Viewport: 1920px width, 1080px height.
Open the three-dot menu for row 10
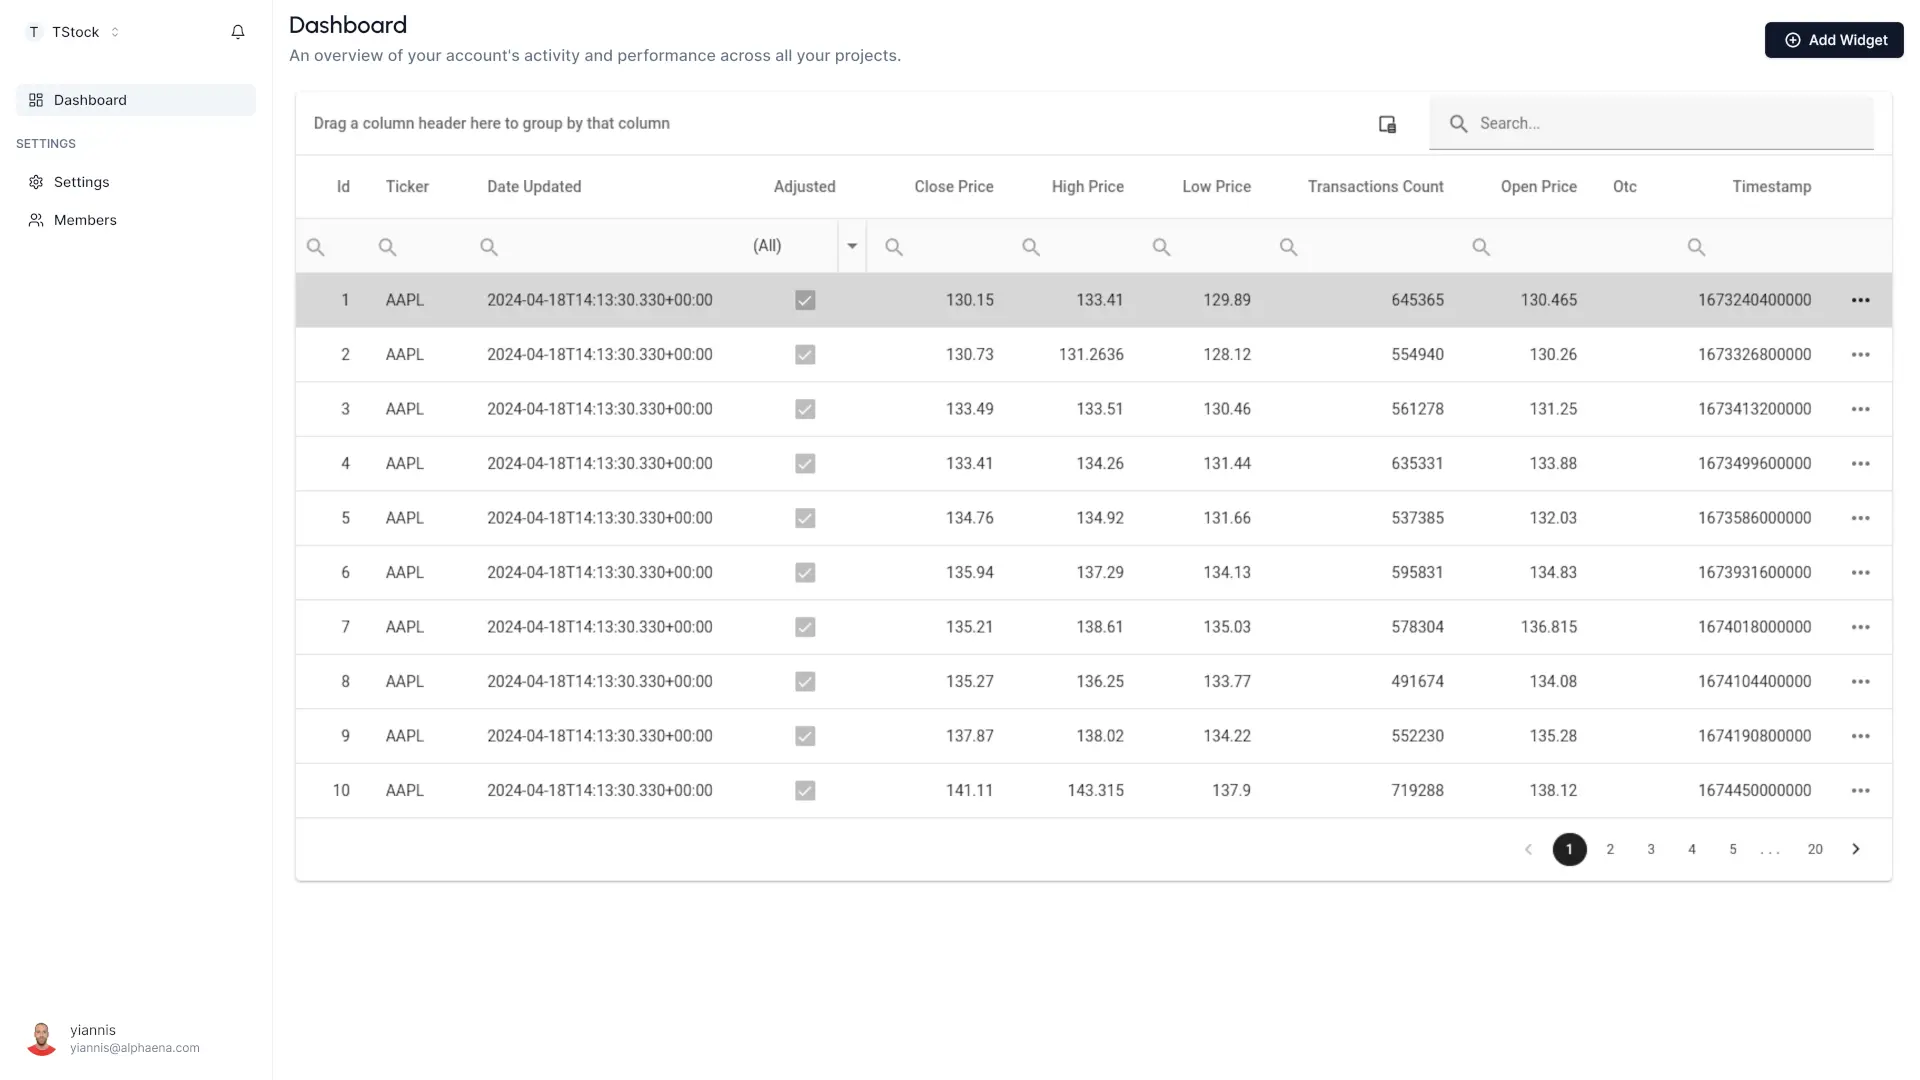[x=1860, y=791]
